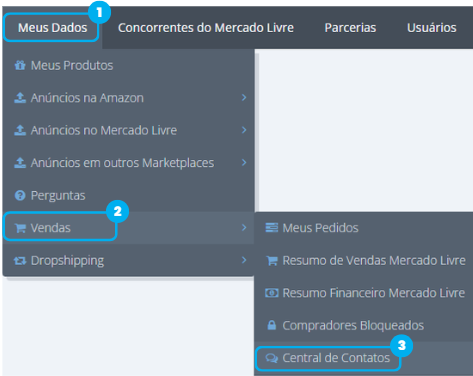
Task: Click the question mark icon beside Perguntas
Action: [20, 195]
